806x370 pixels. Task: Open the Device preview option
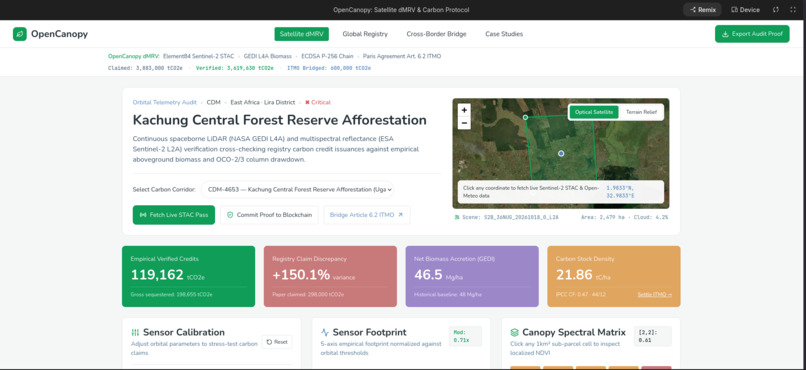click(745, 10)
